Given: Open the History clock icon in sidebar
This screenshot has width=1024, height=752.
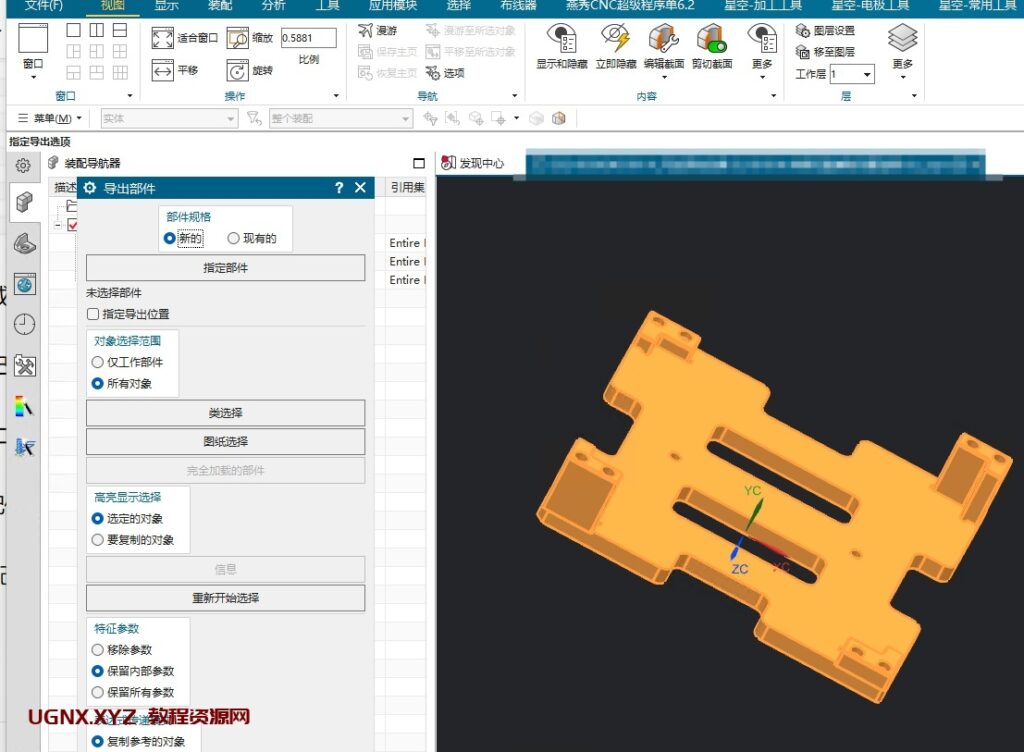Looking at the screenshot, I should coord(24,324).
